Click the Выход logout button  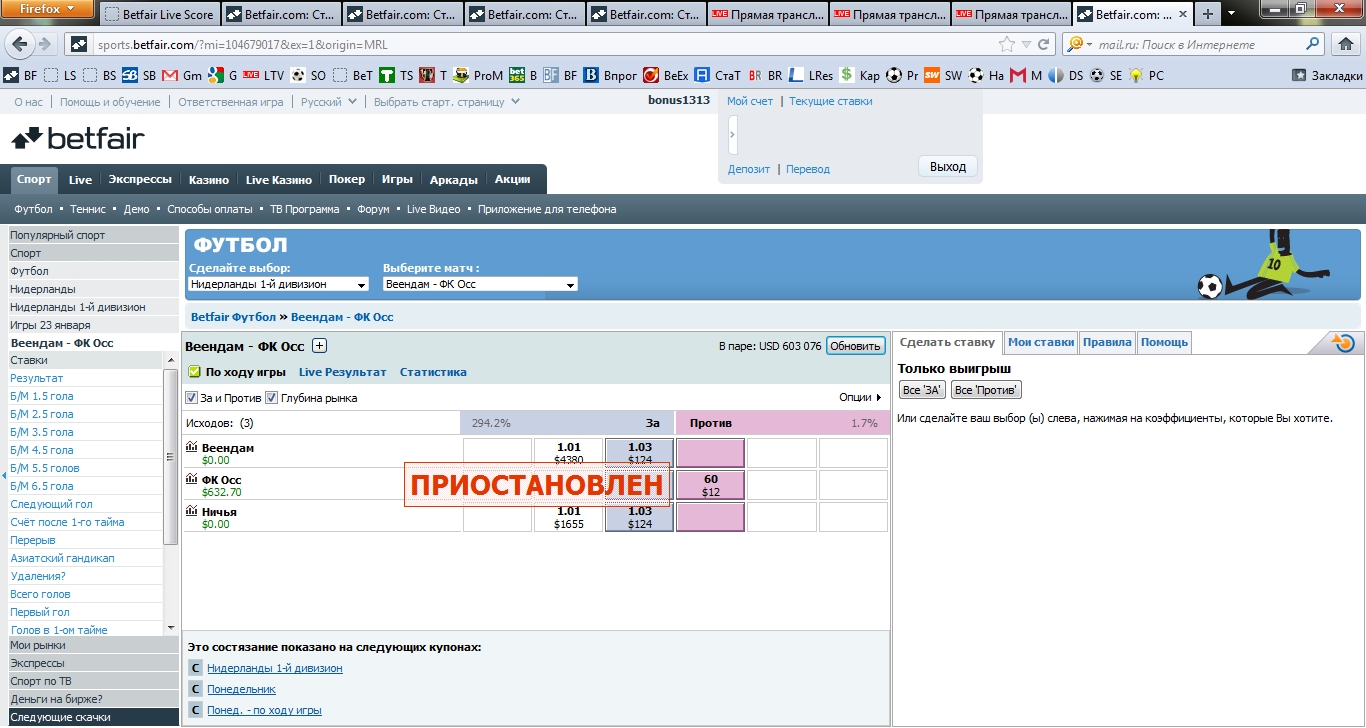[x=948, y=167]
